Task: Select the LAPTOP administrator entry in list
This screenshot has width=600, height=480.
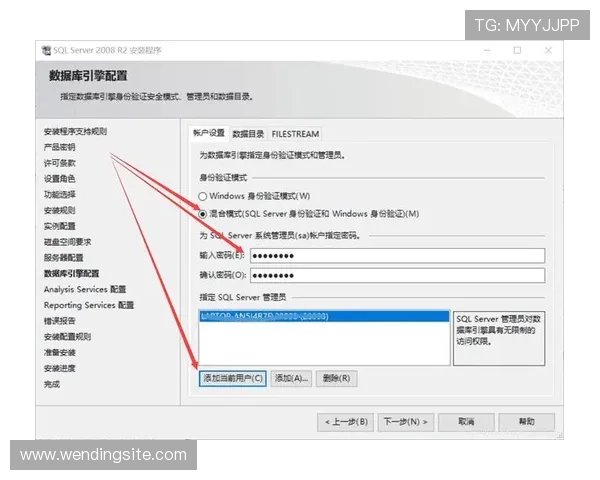Action: point(324,316)
